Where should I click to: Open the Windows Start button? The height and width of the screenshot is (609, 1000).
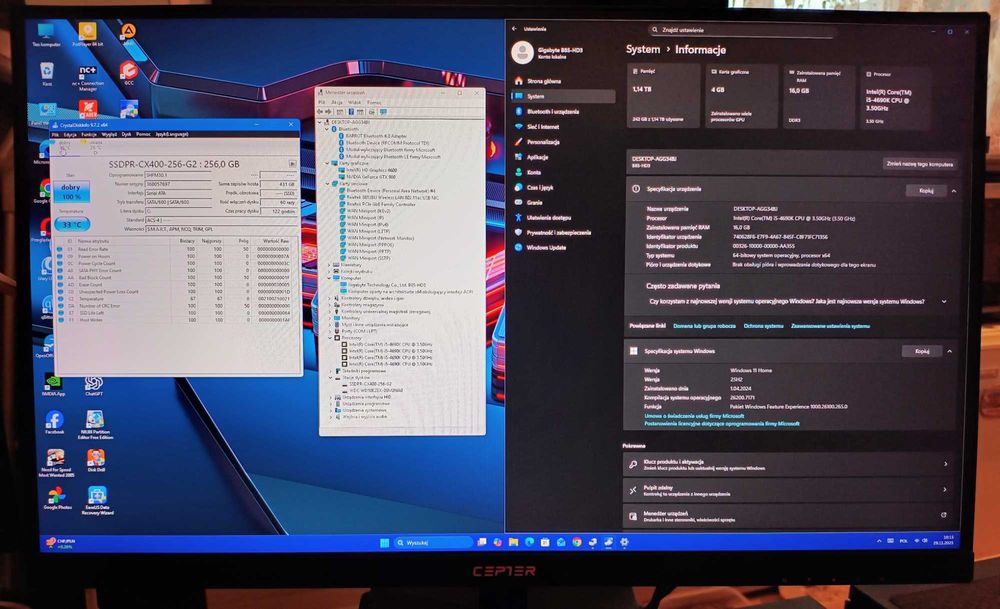[385, 543]
